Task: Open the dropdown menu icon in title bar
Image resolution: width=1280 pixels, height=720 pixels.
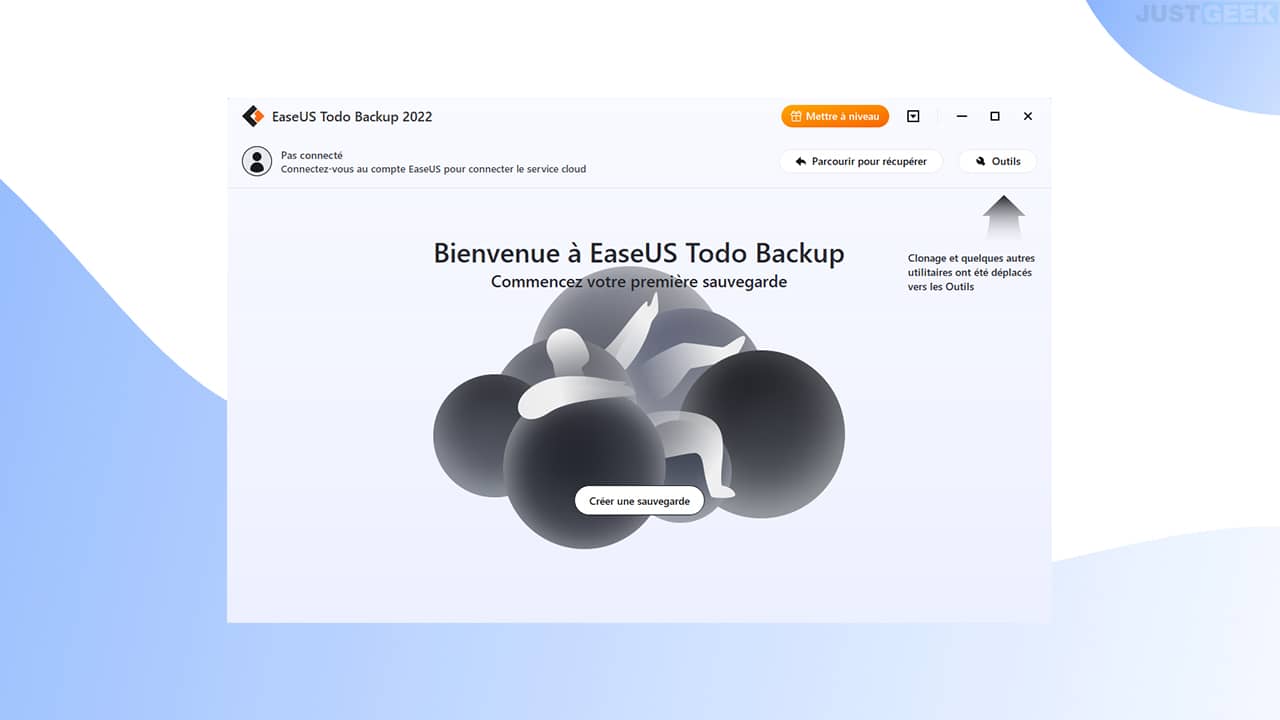Action: click(913, 116)
